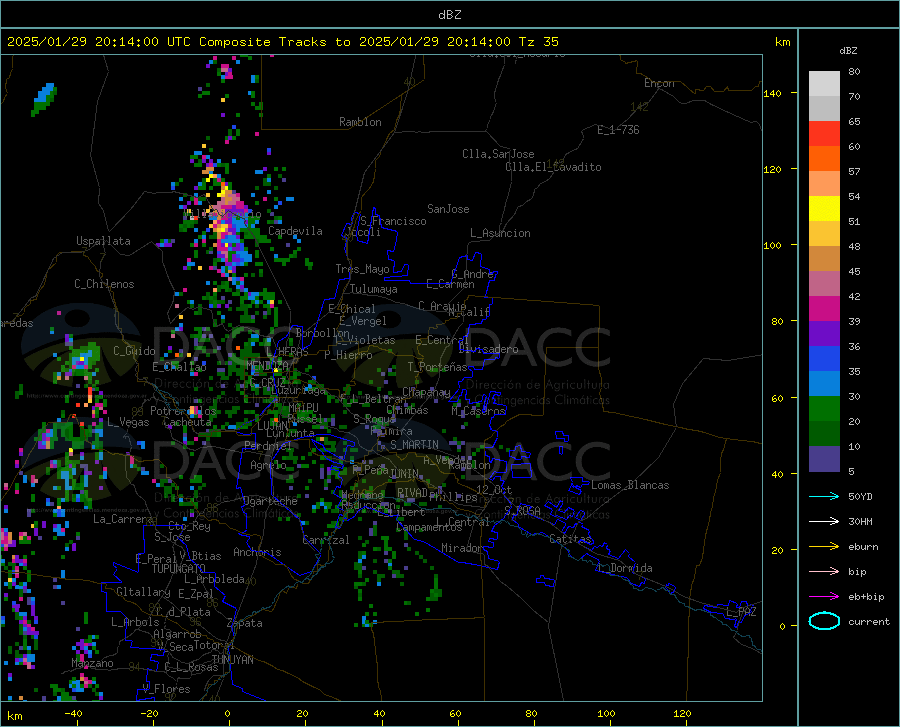Click the bright green 30 dBZ swatch
Image resolution: width=900 pixels, height=727 pixels.
point(824,409)
